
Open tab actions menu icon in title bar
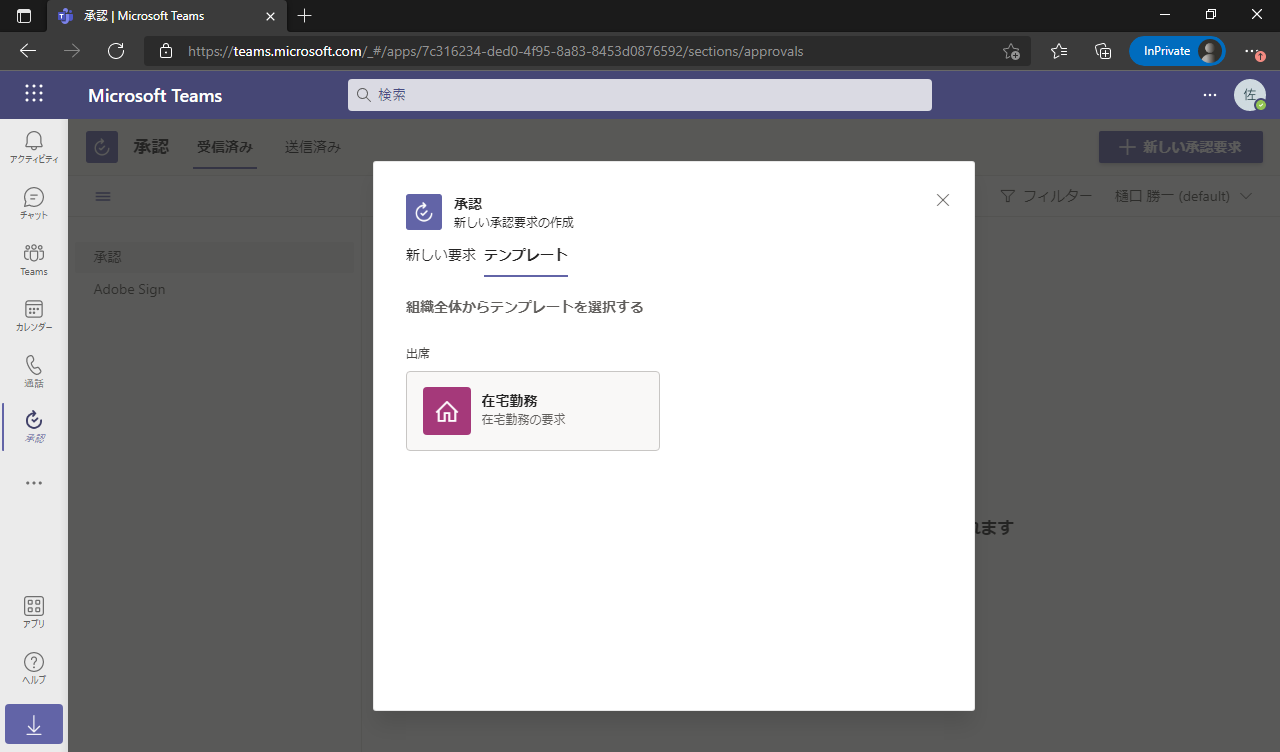24,16
